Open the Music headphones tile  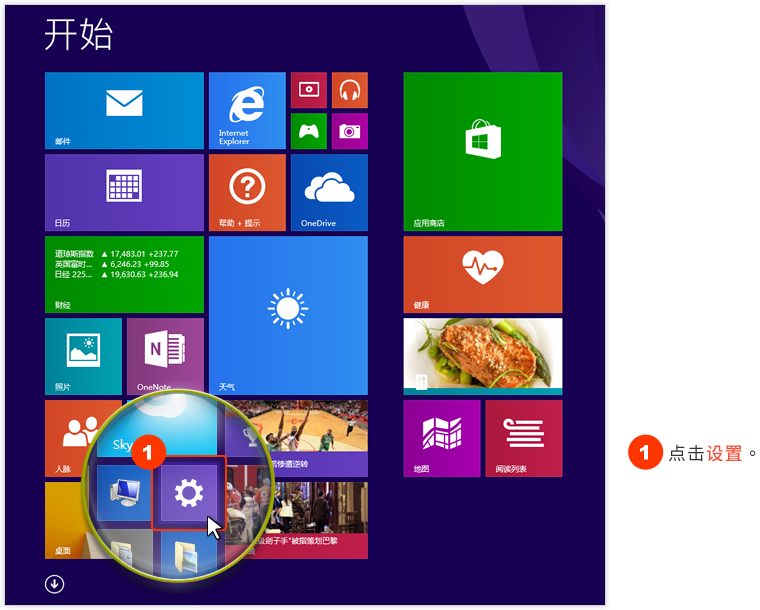[x=349, y=90]
